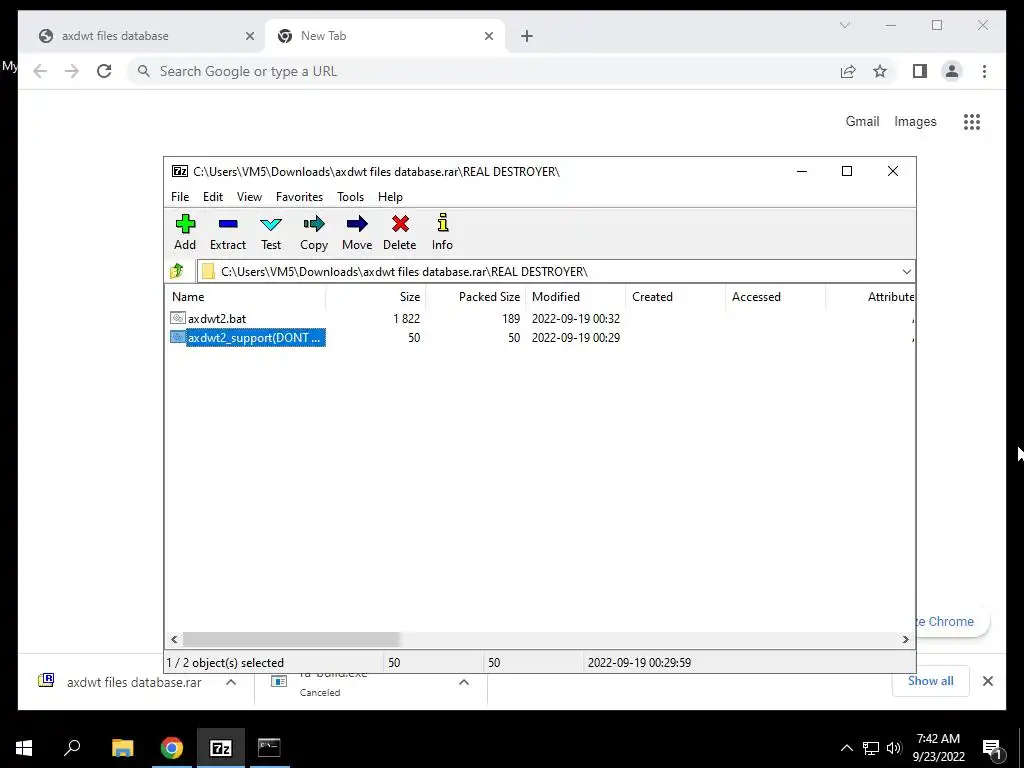Screen dimensions: 1024x768
Task: Open a new Chrome tab with plus
Action: pos(527,36)
